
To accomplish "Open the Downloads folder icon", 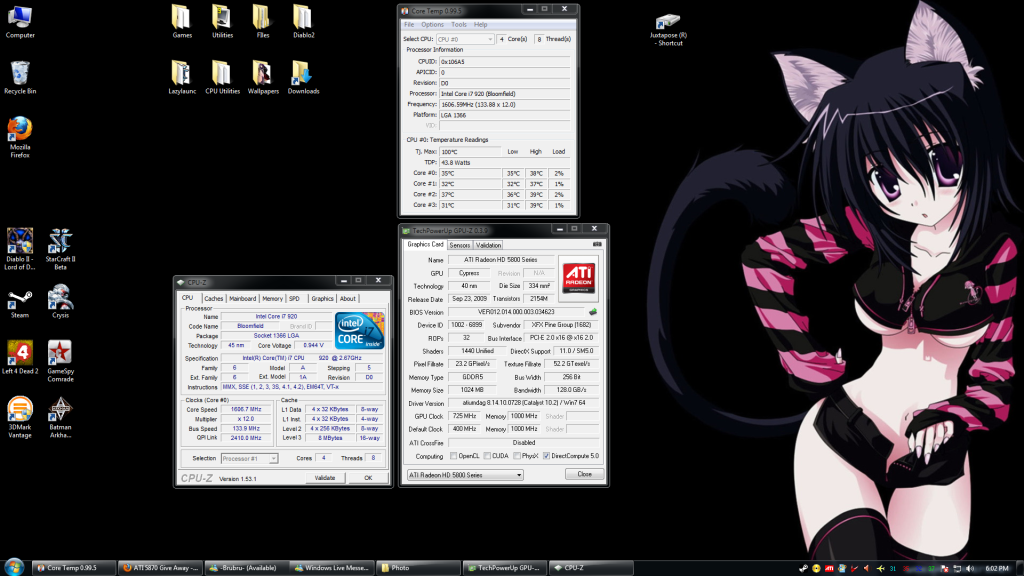I will [x=303, y=78].
